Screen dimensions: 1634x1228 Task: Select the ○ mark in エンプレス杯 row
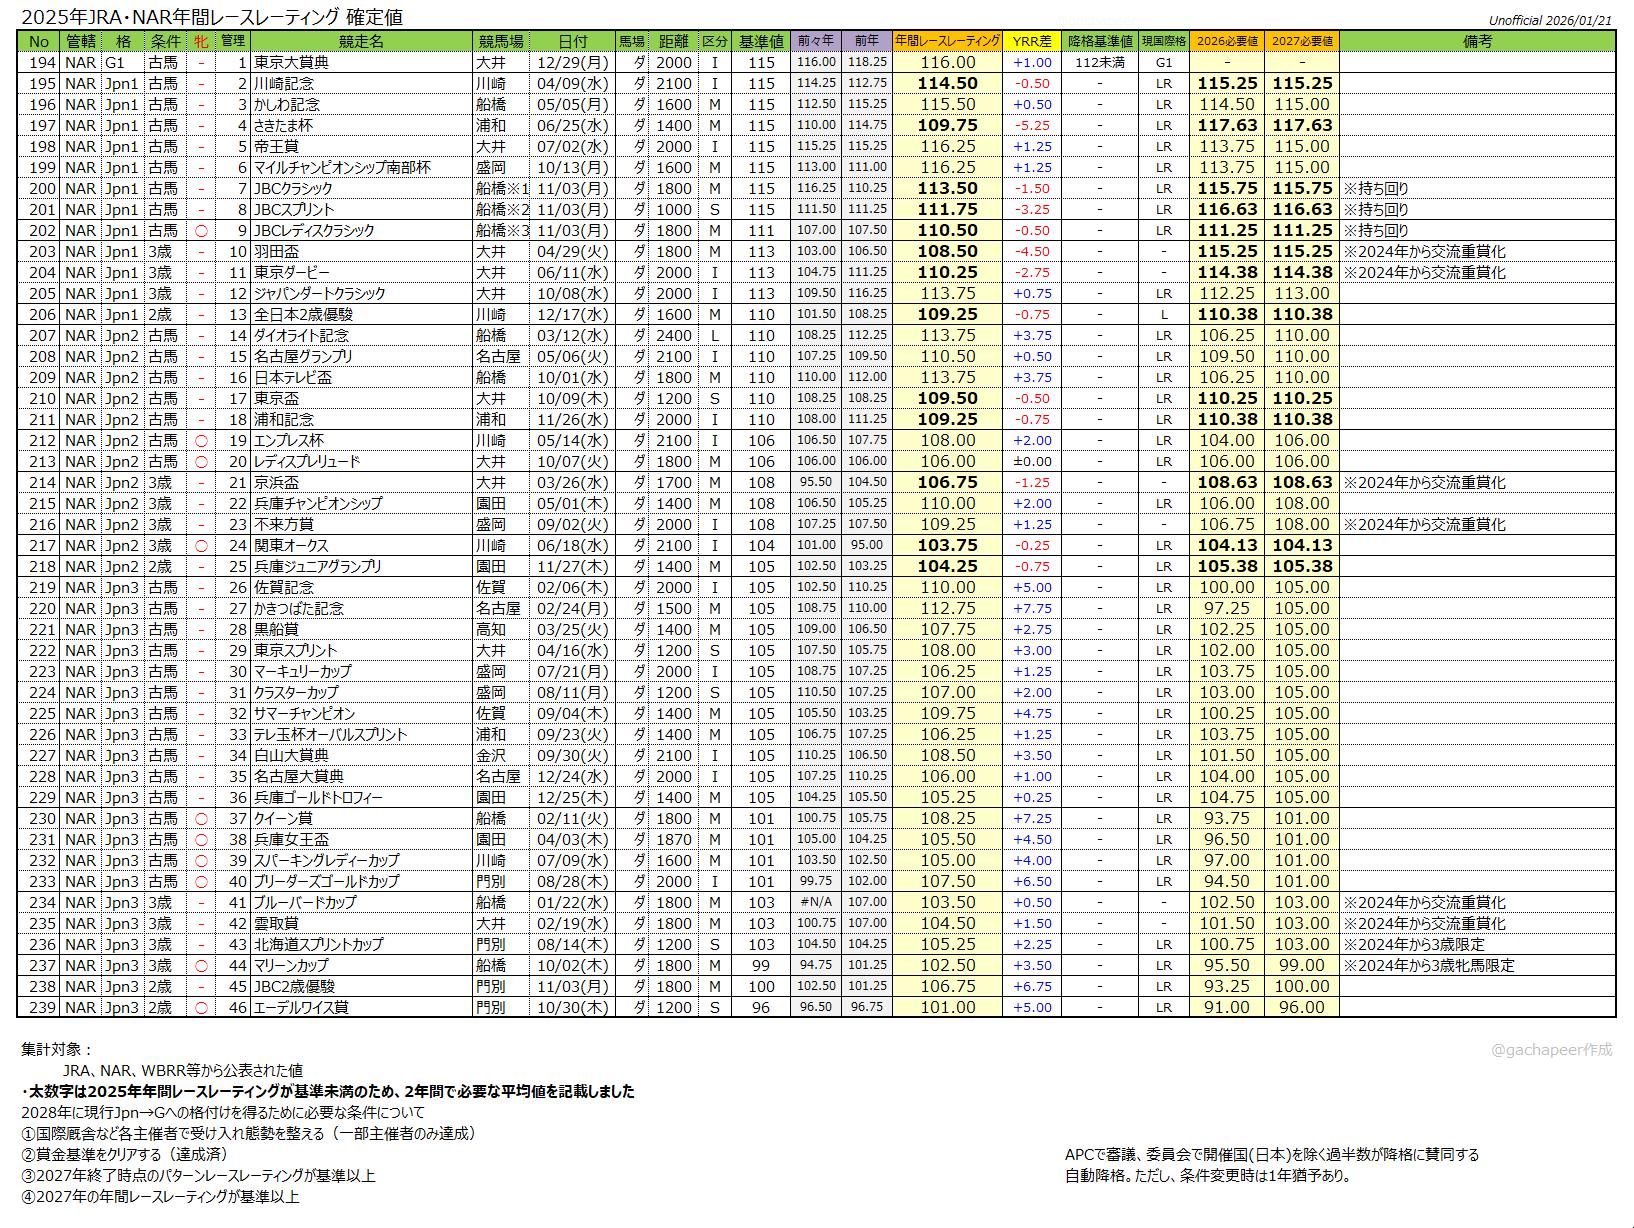(x=201, y=440)
